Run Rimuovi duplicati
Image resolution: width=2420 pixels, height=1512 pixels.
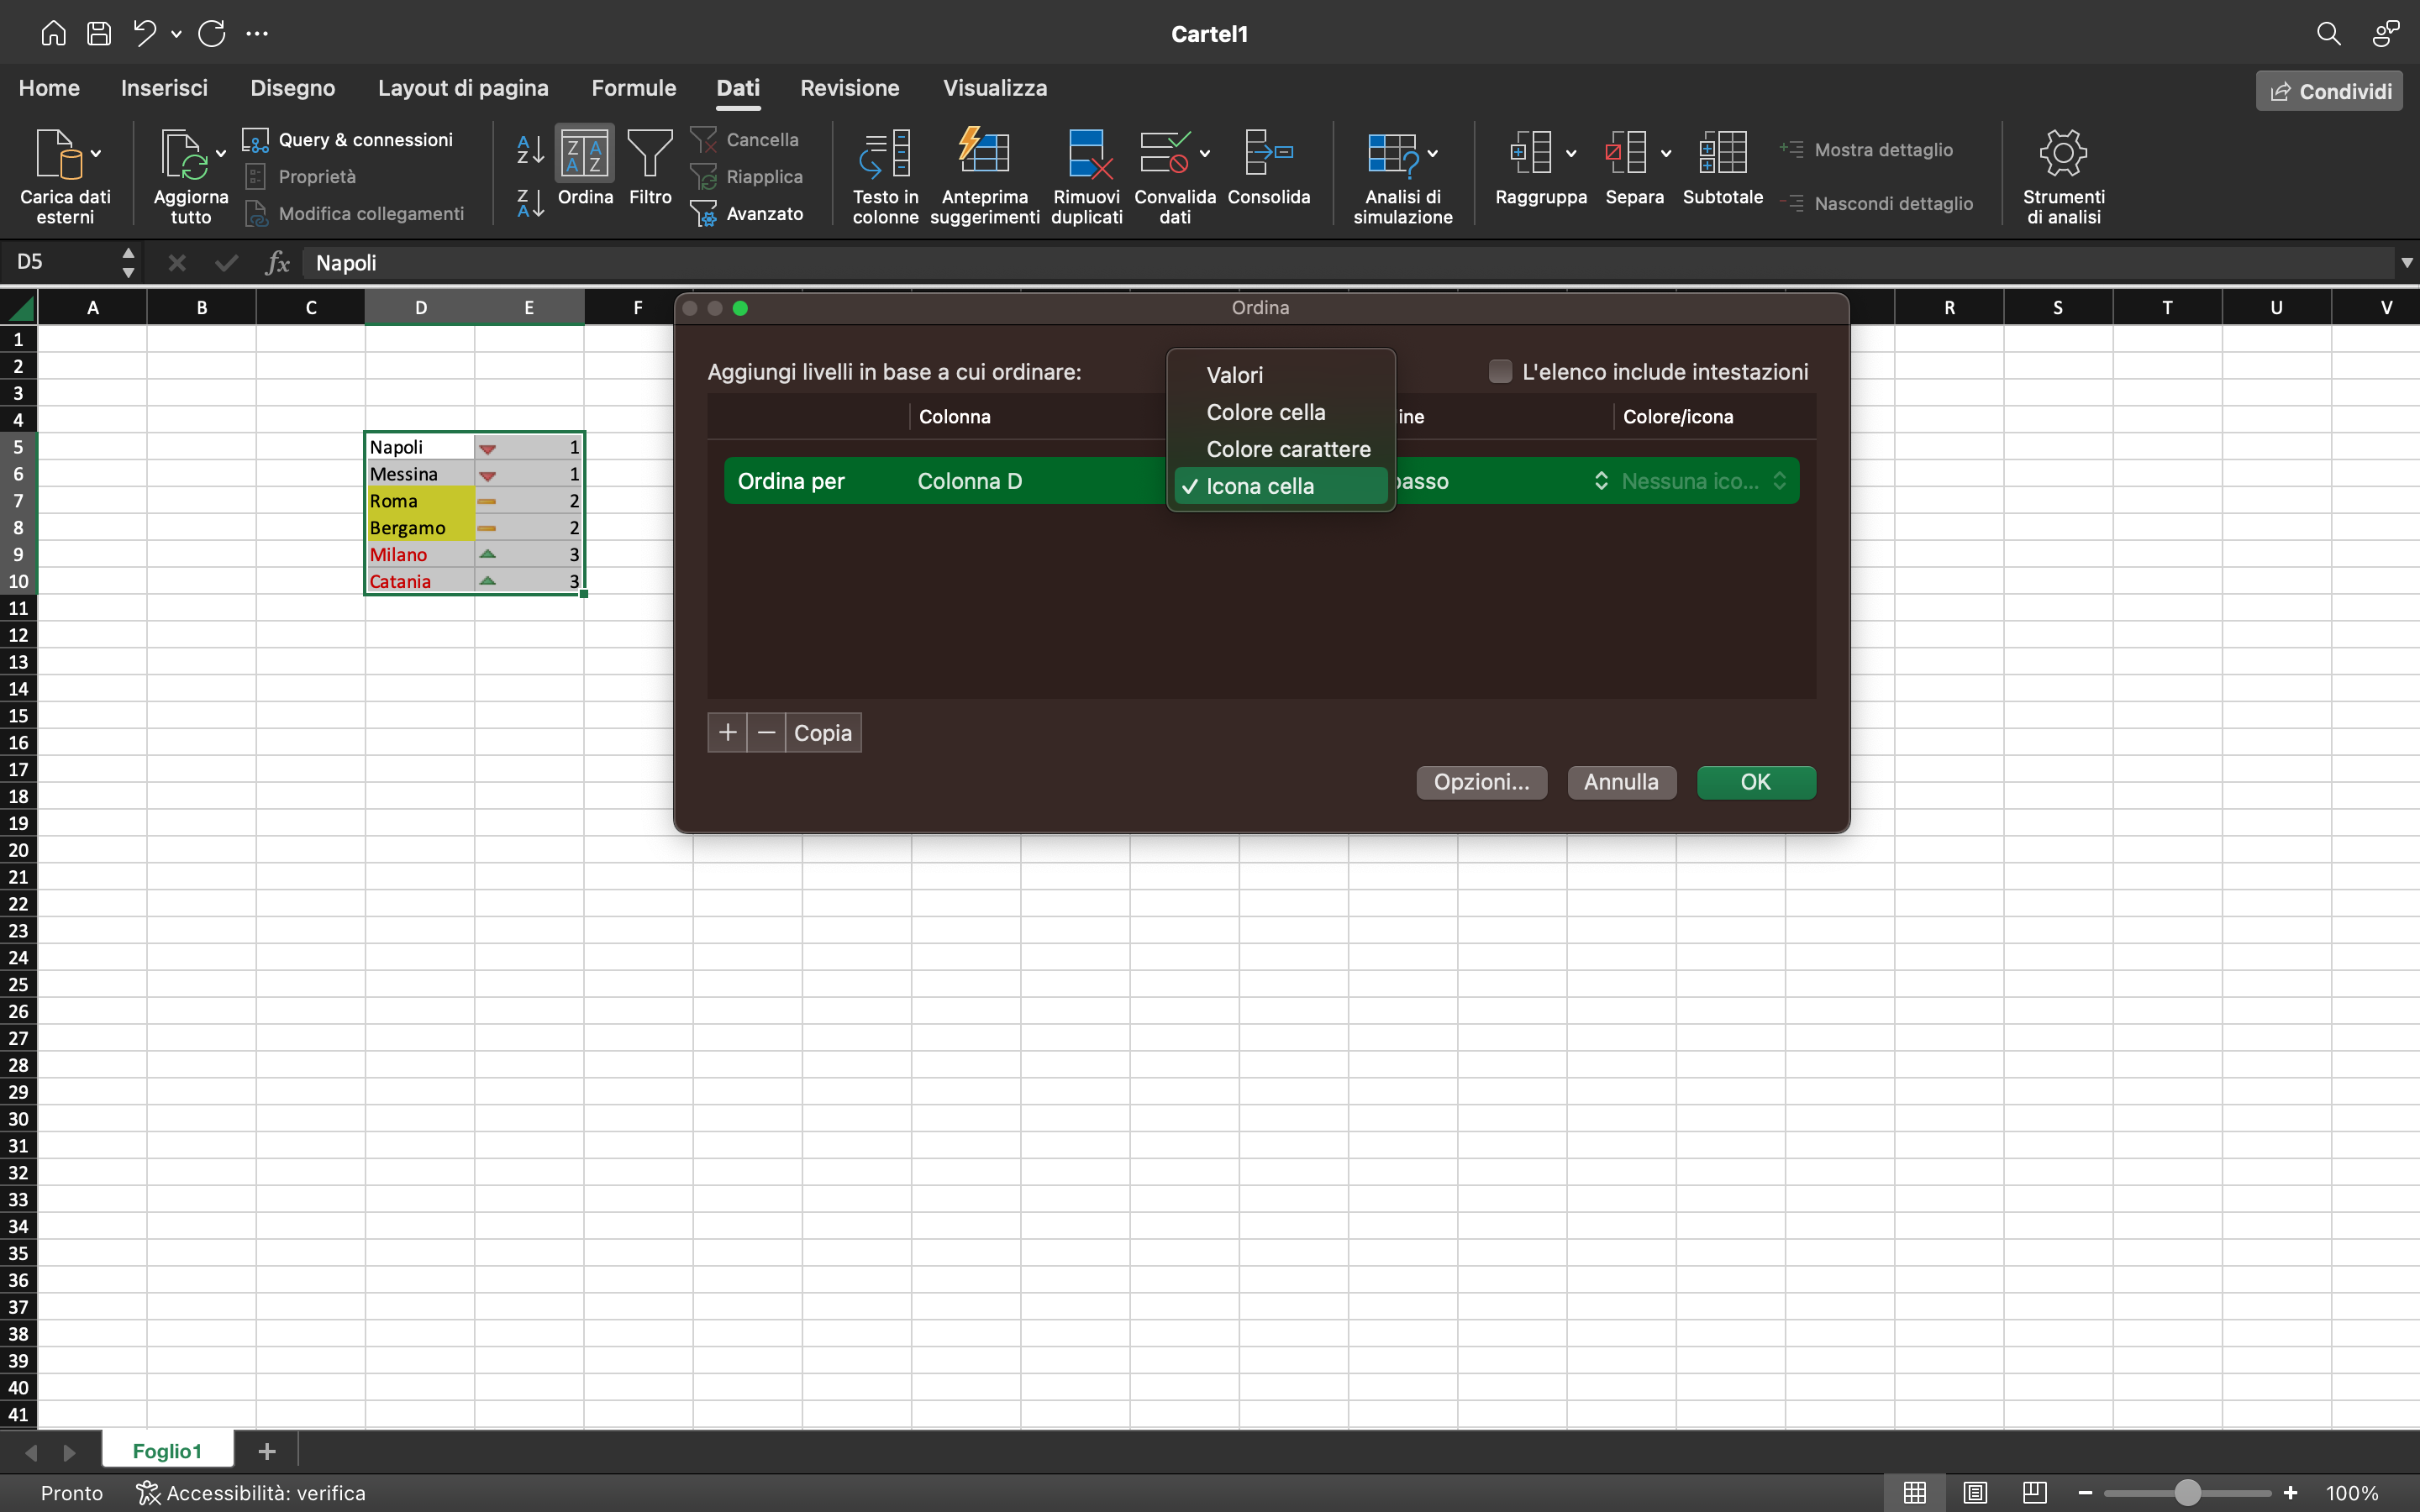1086,175
